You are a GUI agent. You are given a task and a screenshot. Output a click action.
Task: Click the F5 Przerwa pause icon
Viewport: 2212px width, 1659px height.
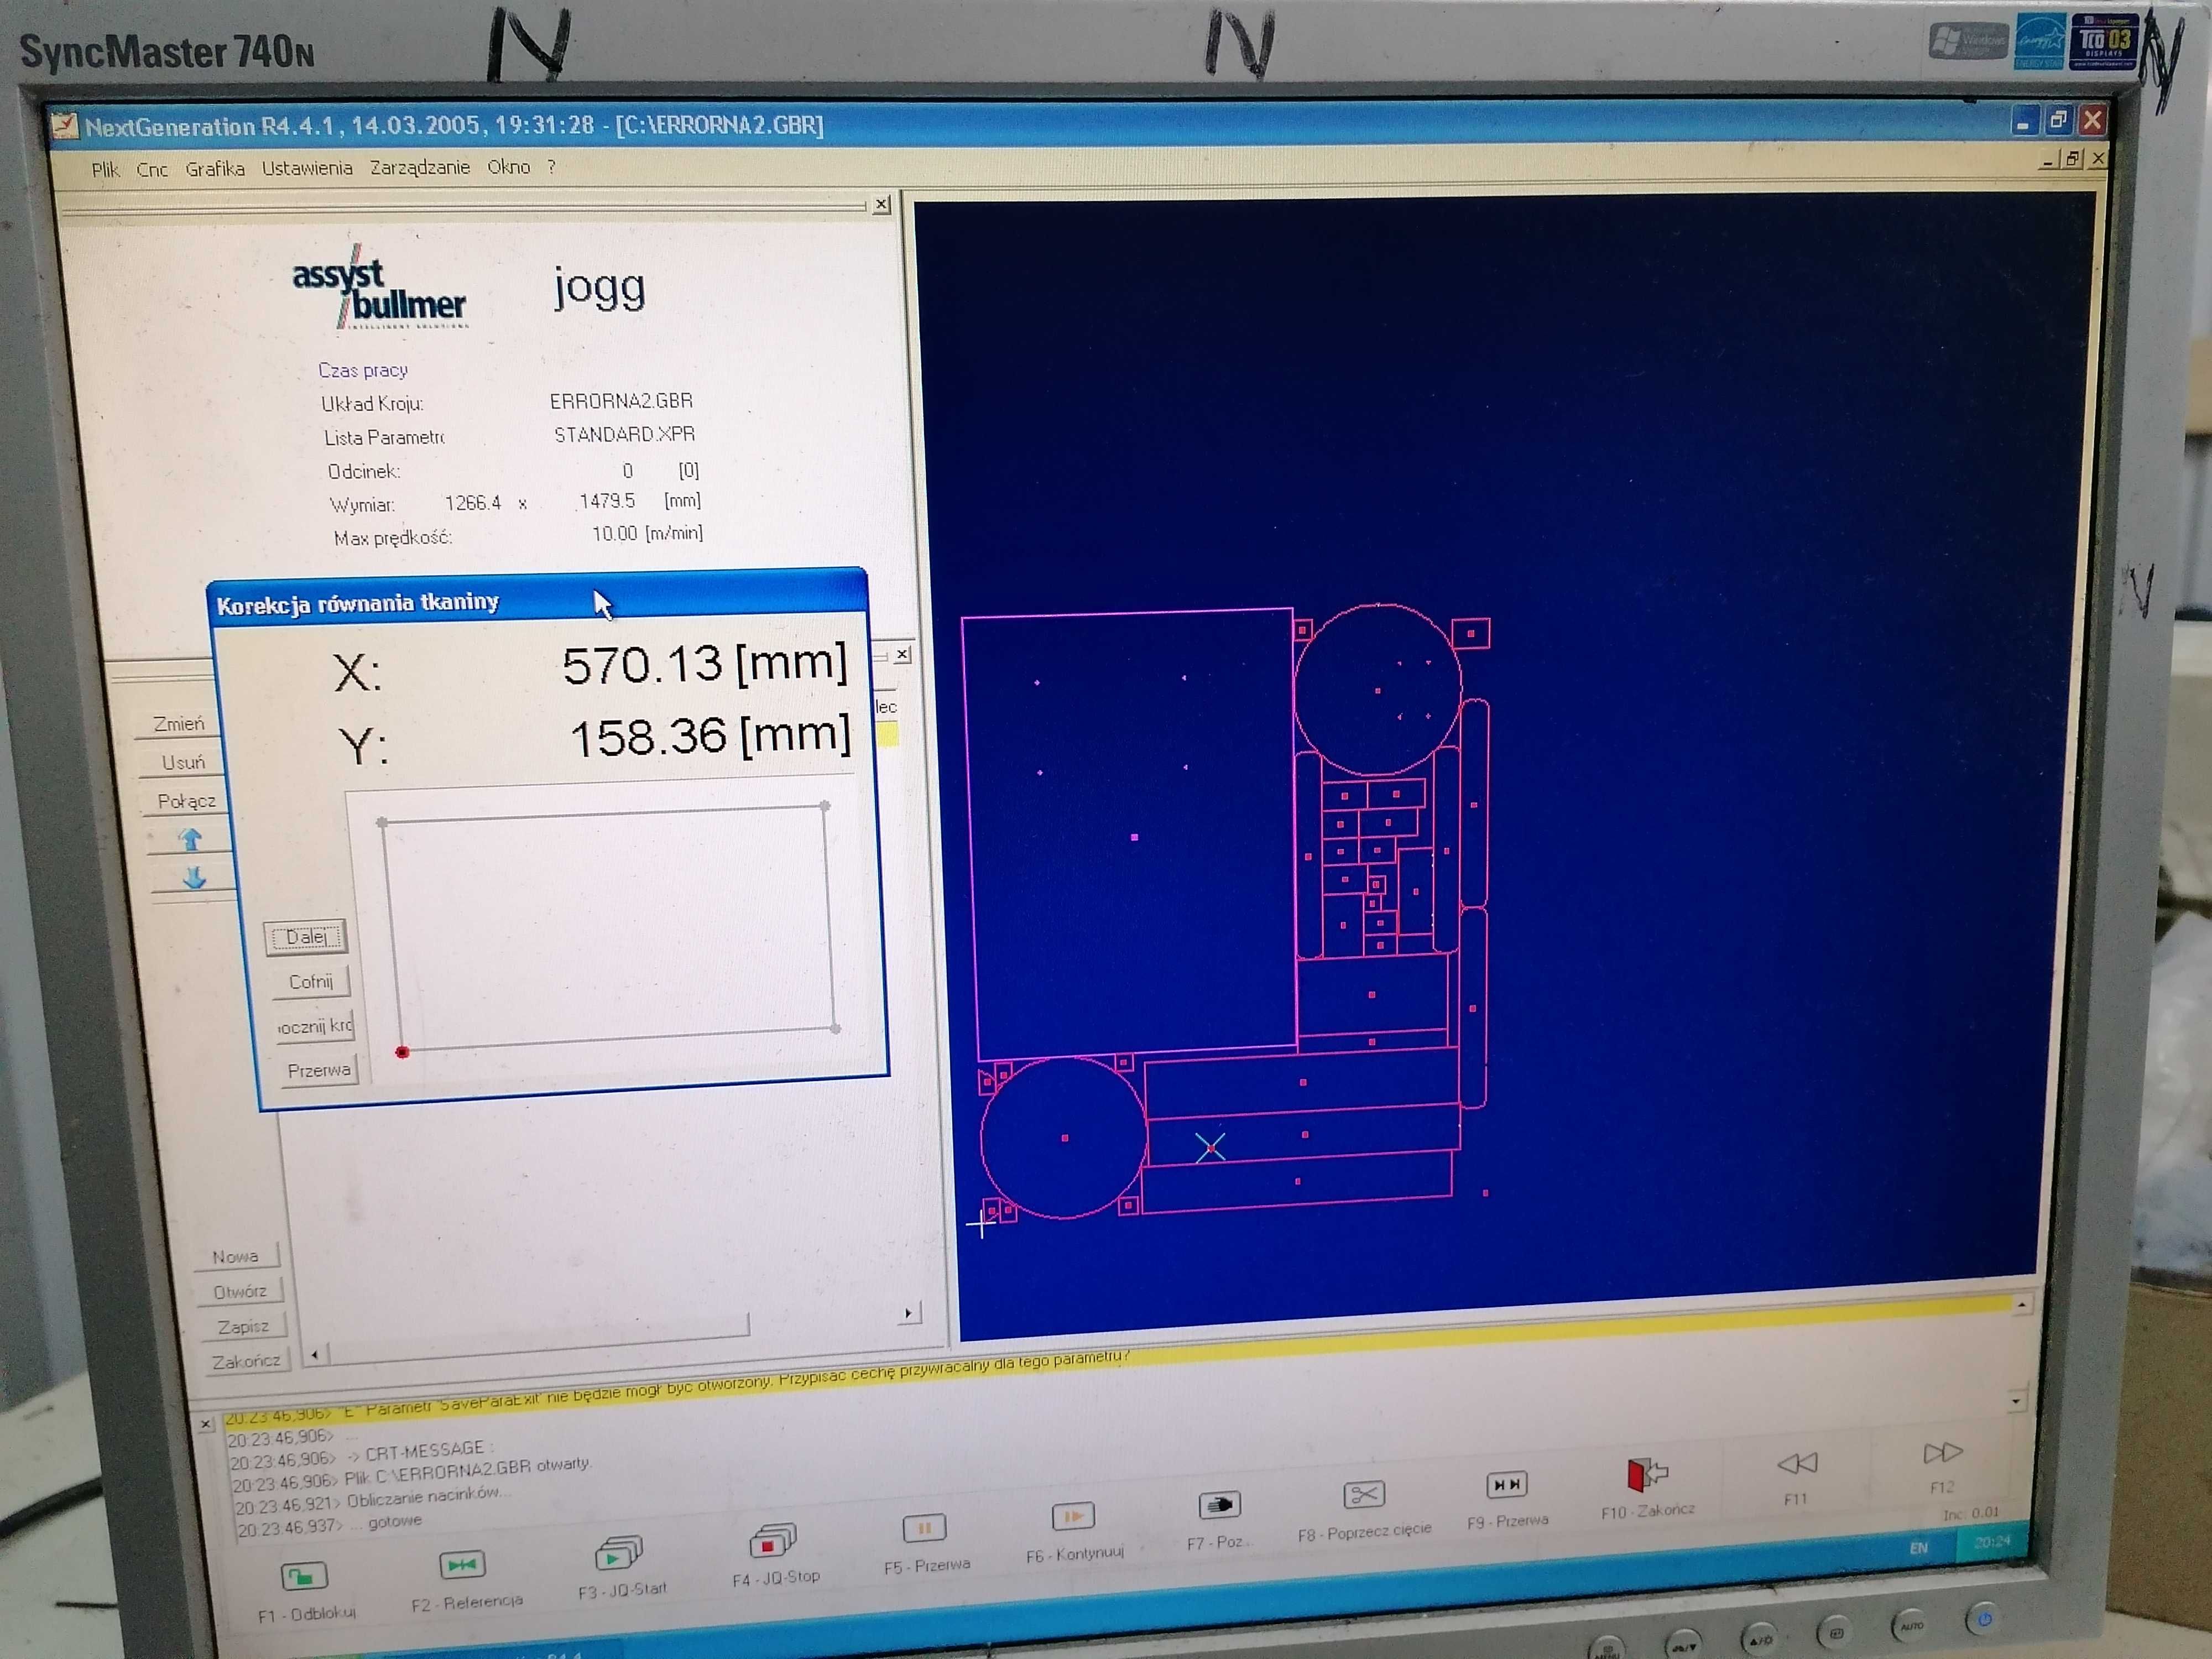point(923,1528)
